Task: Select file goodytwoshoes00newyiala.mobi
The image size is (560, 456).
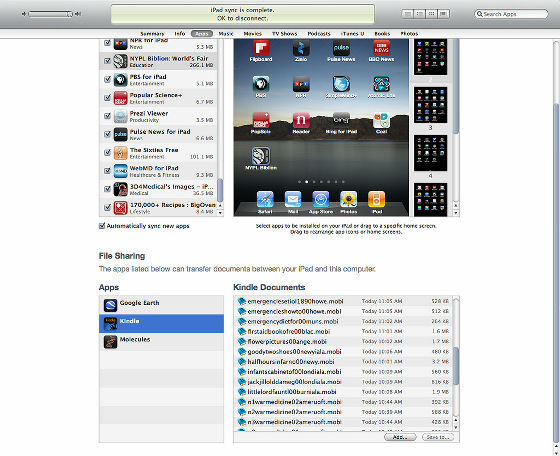Action: tap(343, 352)
